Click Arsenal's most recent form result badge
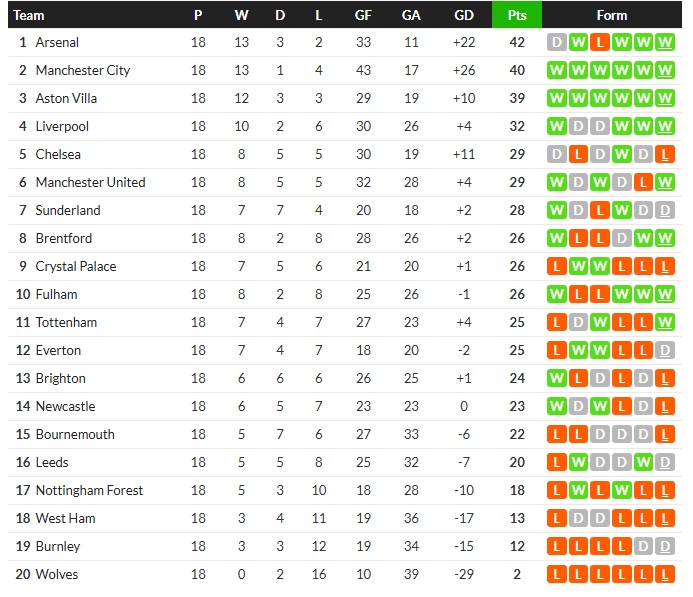This screenshot has height=597, width=693. coord(667,43)
